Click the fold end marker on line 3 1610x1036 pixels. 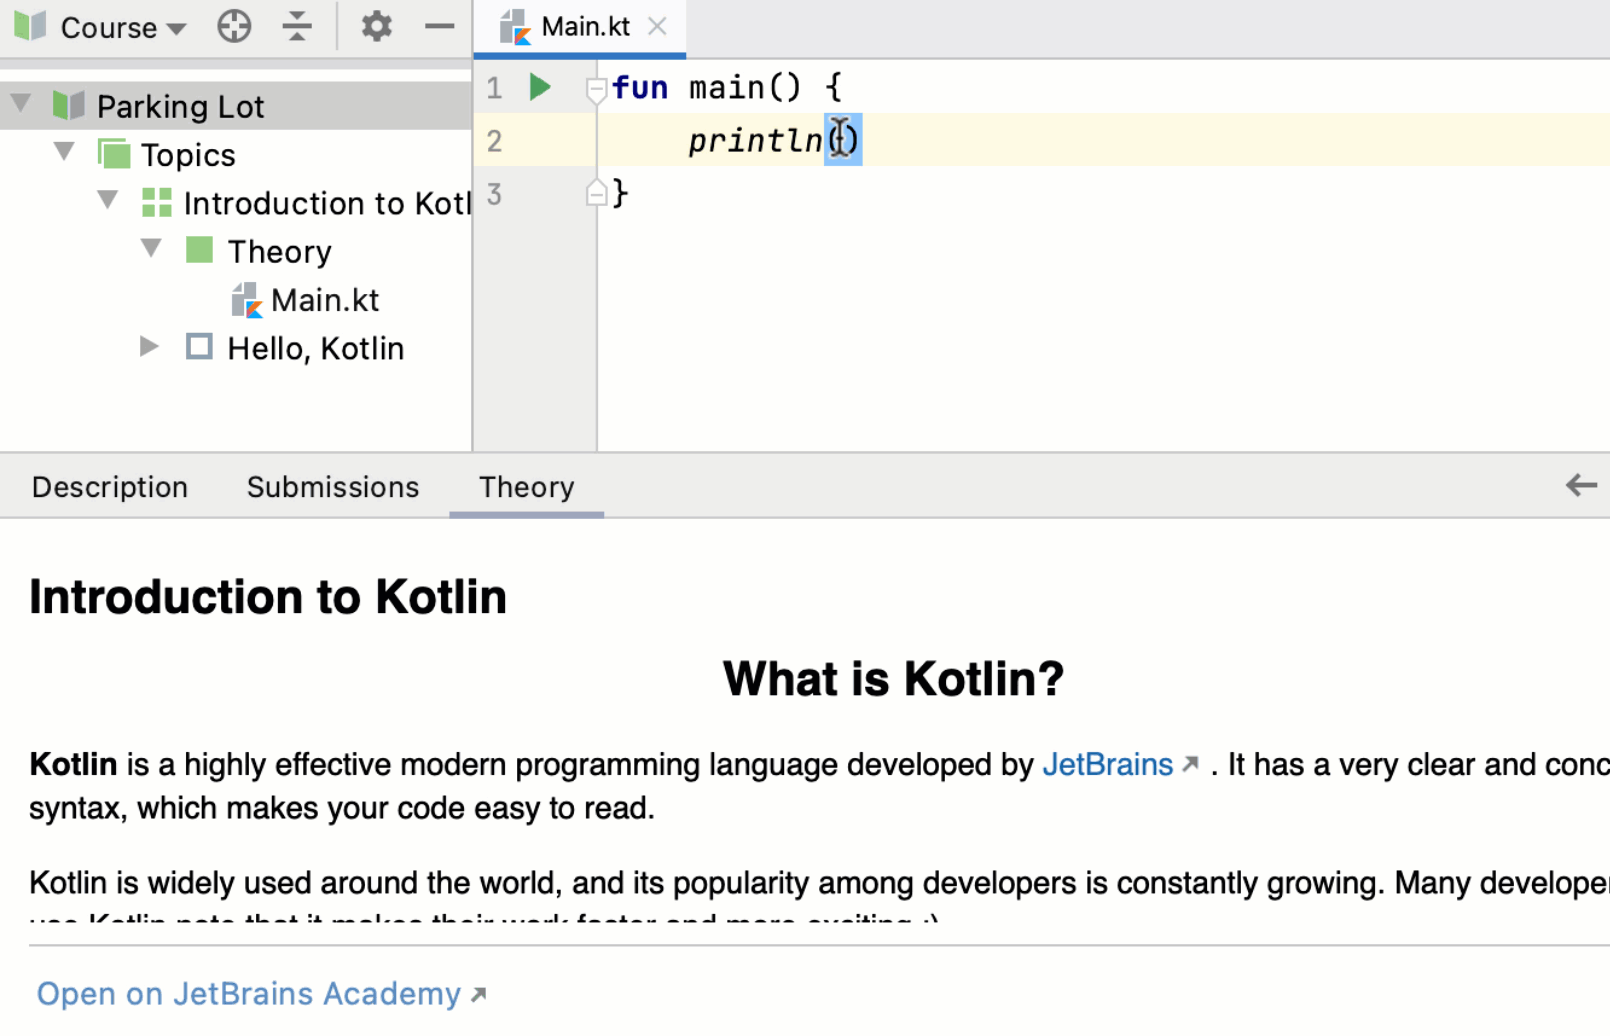[x=596, y=193]
